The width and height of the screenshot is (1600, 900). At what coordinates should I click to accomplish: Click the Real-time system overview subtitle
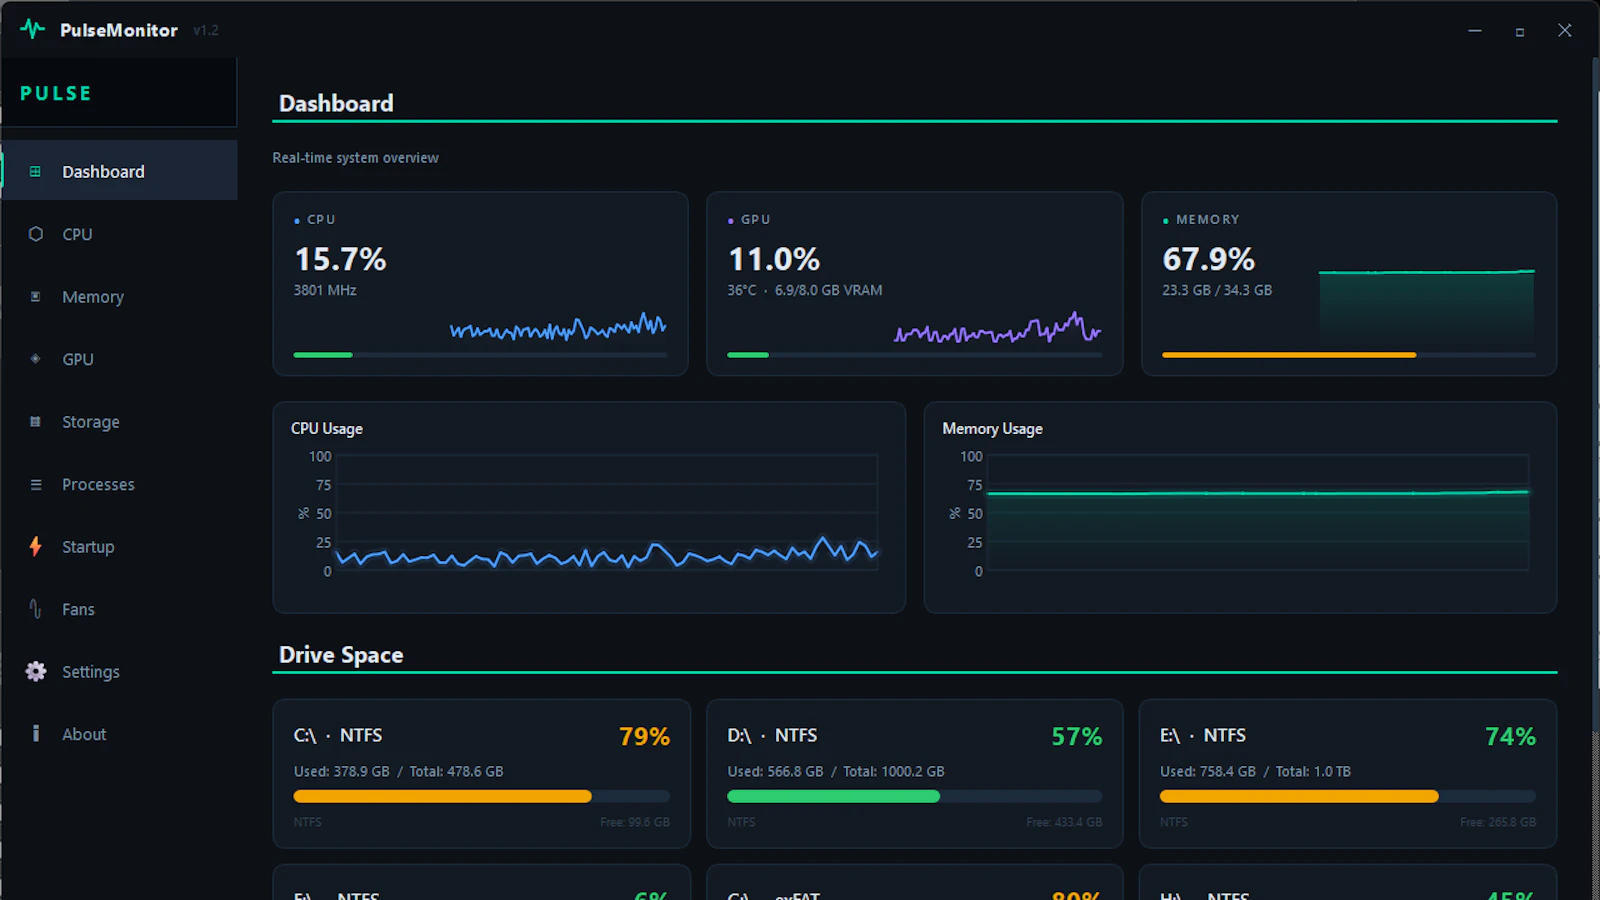(355, 158)
